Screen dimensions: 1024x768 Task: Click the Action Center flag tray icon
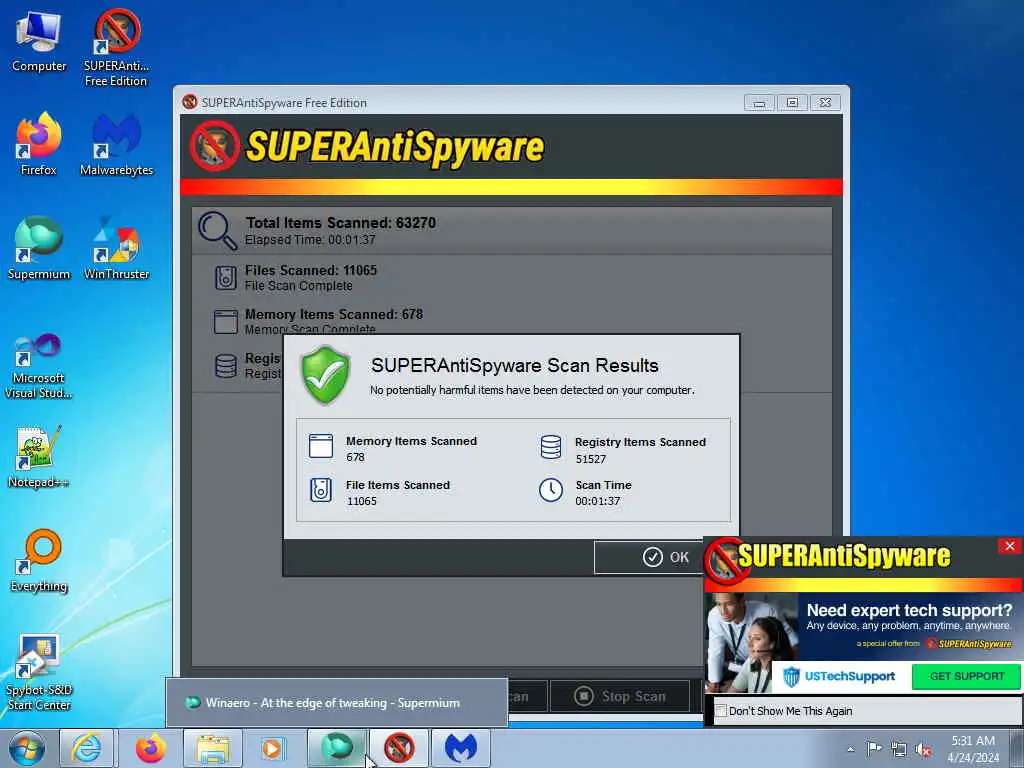coord(874,749)
